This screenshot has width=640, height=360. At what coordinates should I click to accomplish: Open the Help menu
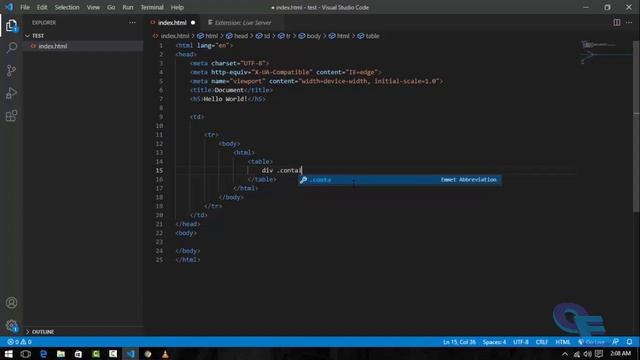(x=177, y=7)
